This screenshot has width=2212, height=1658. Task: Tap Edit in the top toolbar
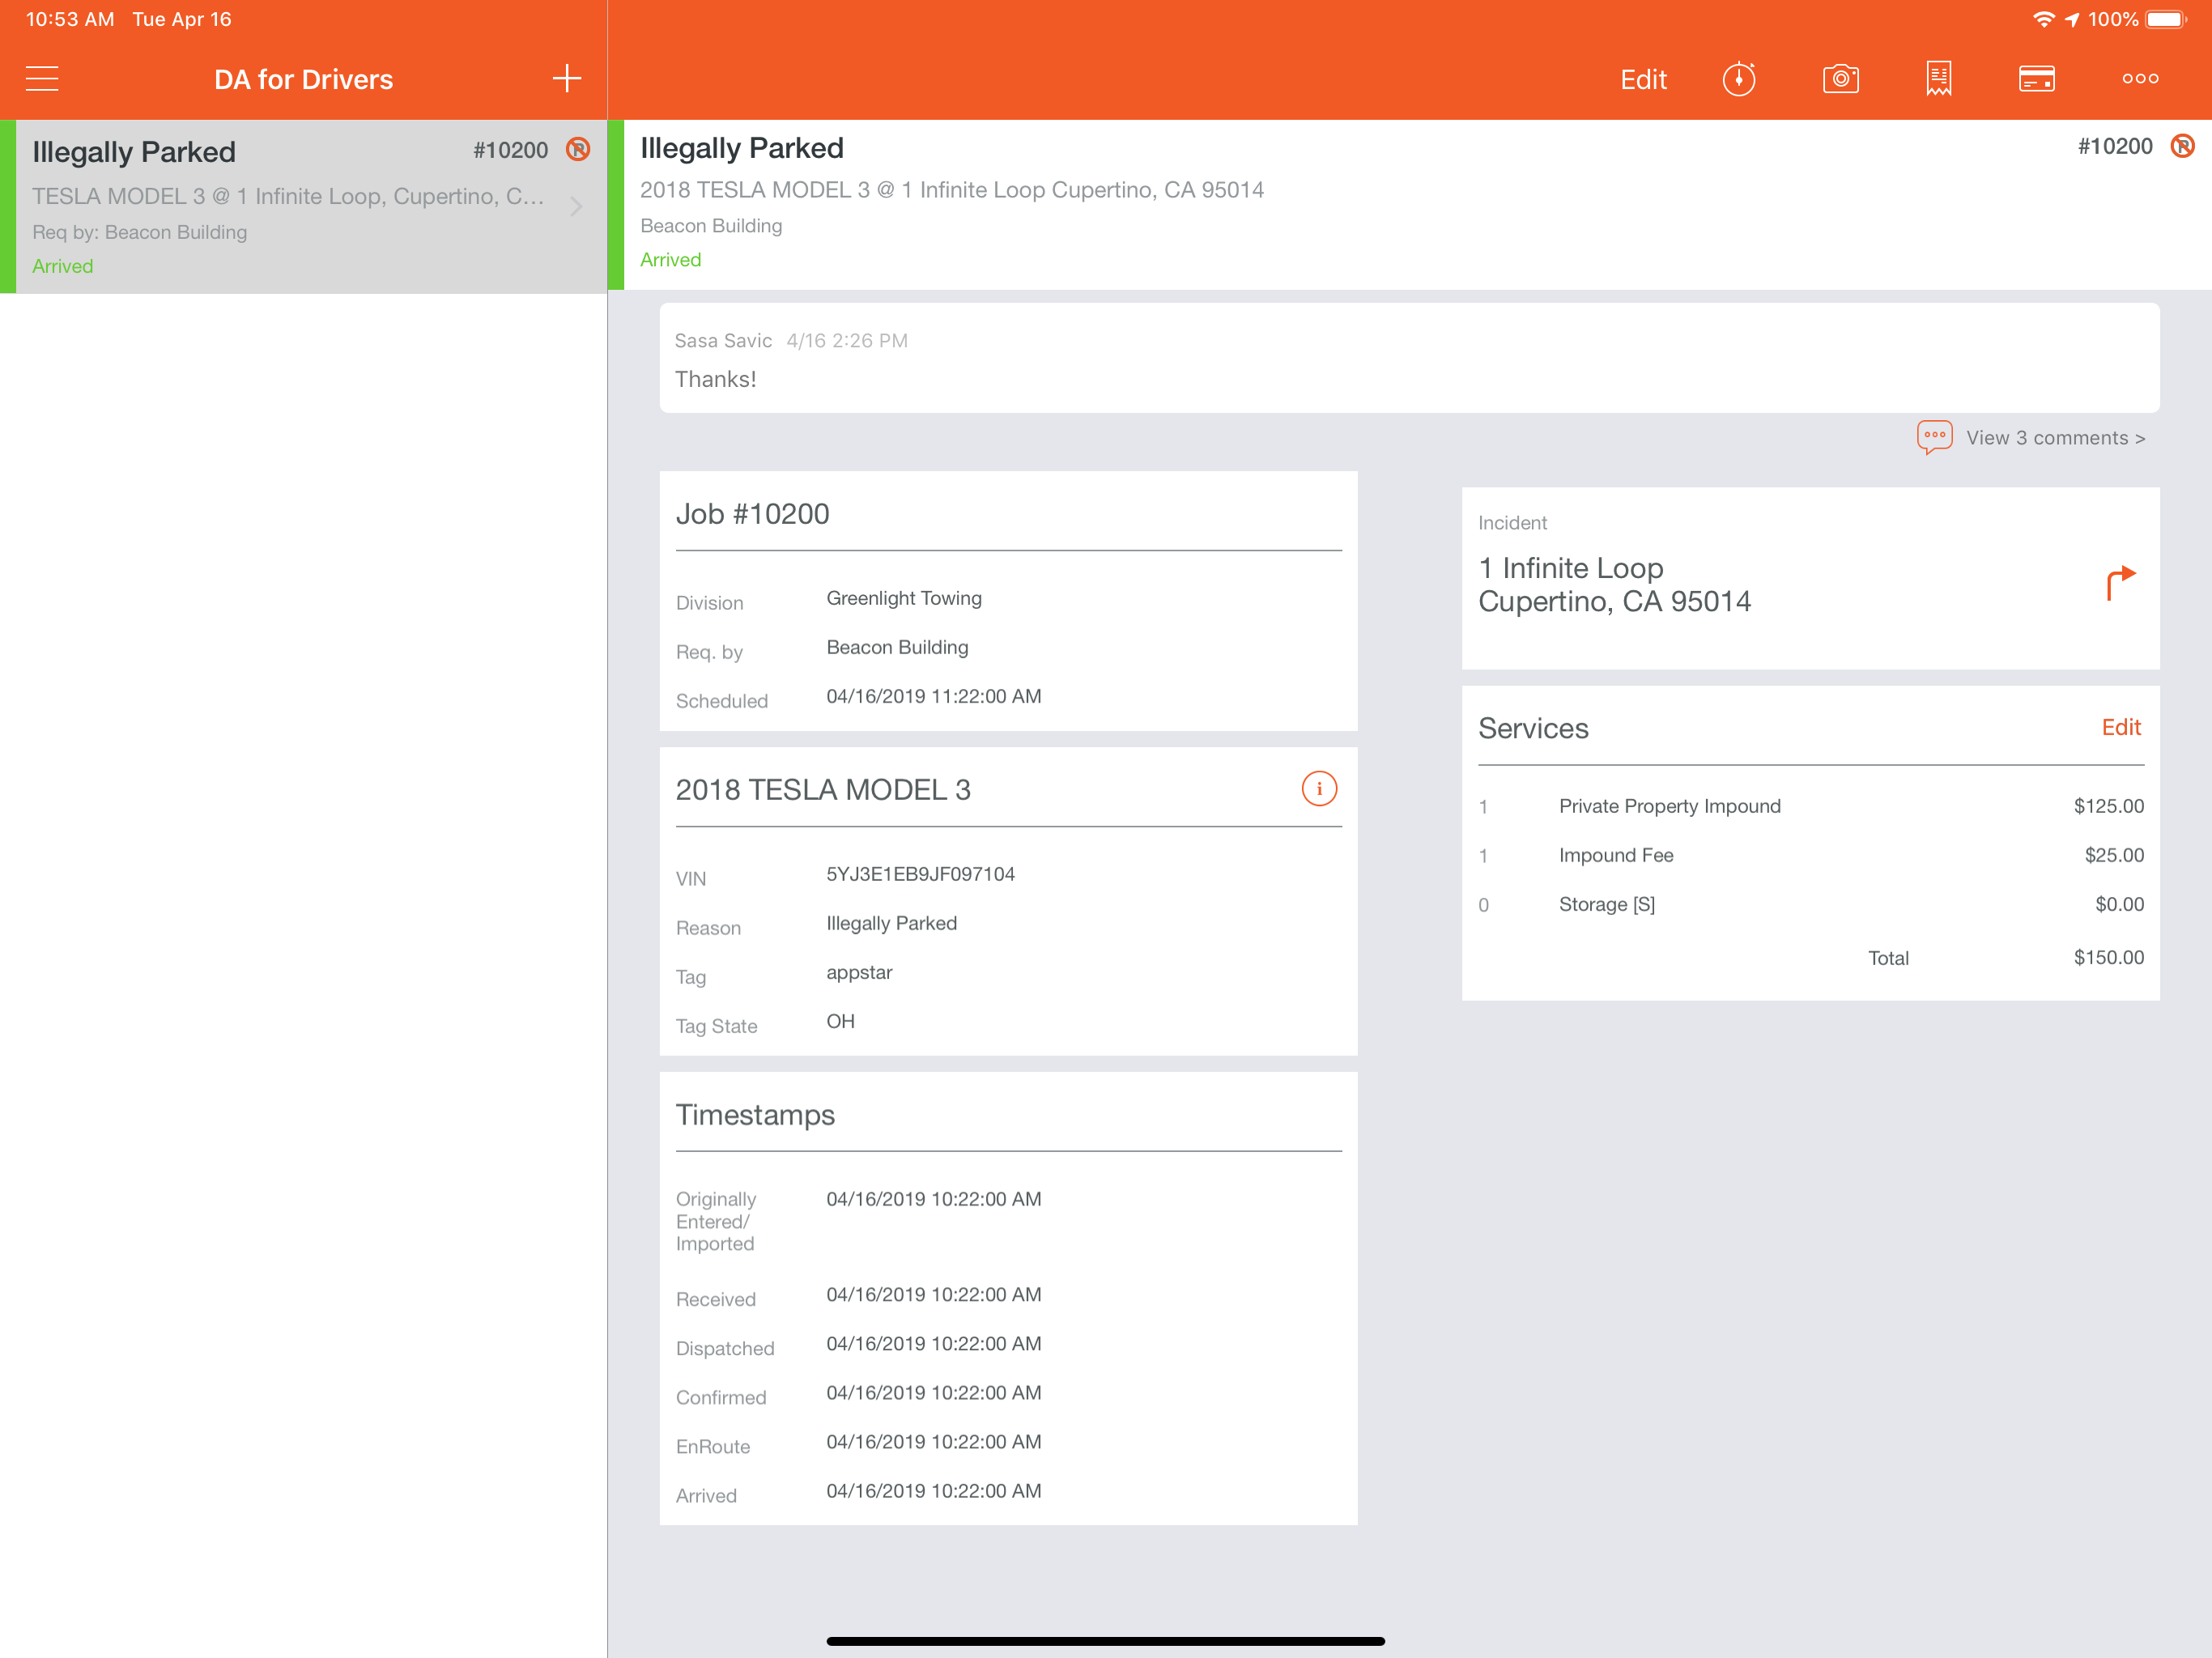pos(1643,79)
